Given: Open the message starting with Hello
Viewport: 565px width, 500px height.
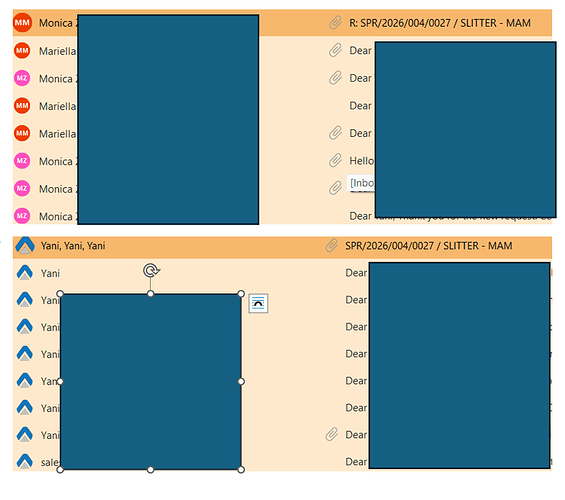Looking at the screenshot, I should (282, 161).
